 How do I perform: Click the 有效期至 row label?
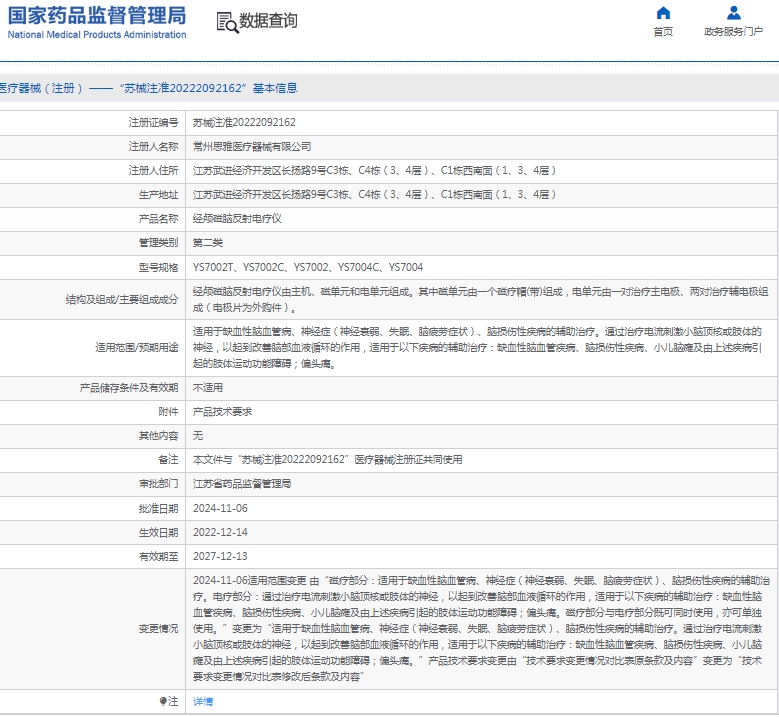(158, 556)
